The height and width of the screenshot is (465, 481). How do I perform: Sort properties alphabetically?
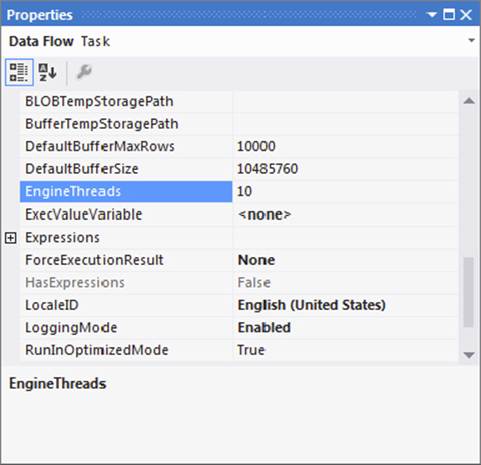click(x=47, y=72)
